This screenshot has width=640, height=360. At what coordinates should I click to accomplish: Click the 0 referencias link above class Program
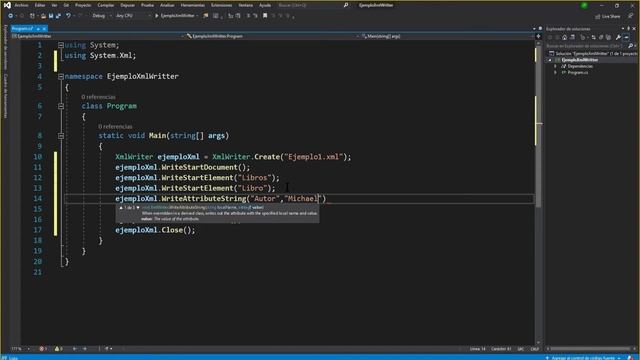pos(98,97)
